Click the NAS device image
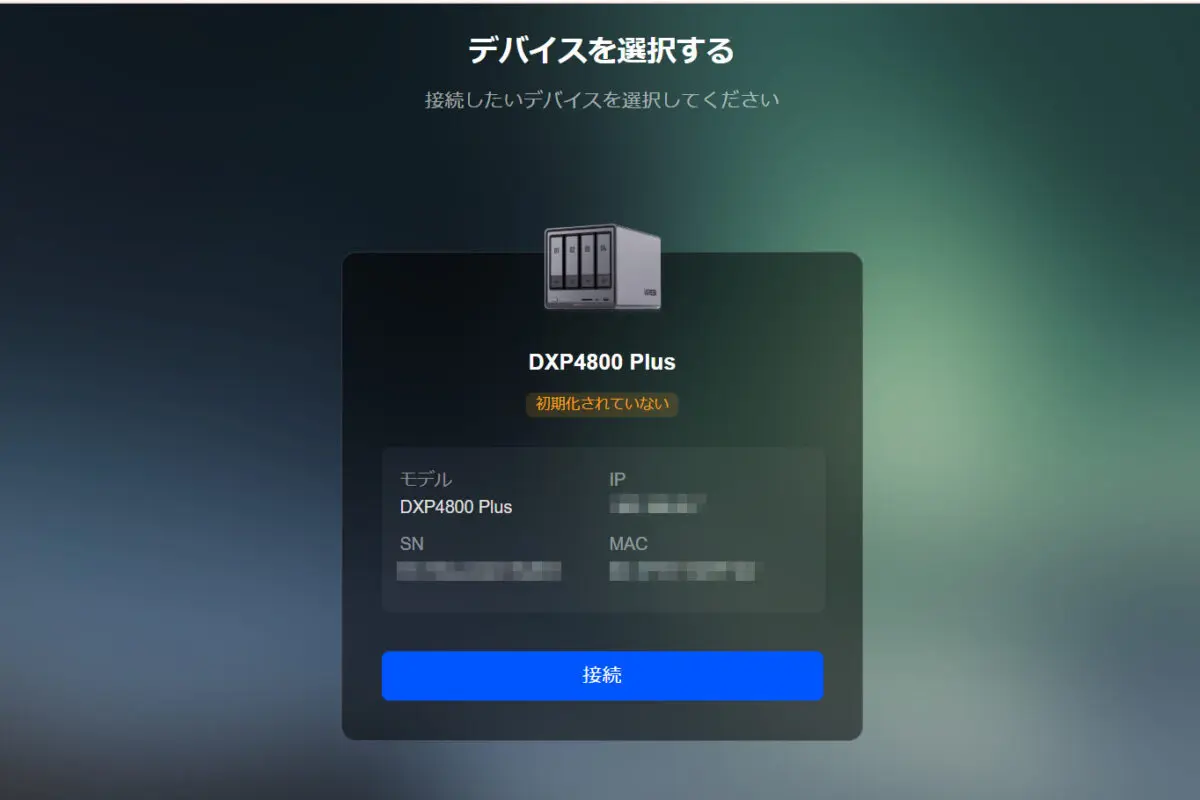Image resolution: width=1200 pixels, height=800 pixels. point(602,267)
